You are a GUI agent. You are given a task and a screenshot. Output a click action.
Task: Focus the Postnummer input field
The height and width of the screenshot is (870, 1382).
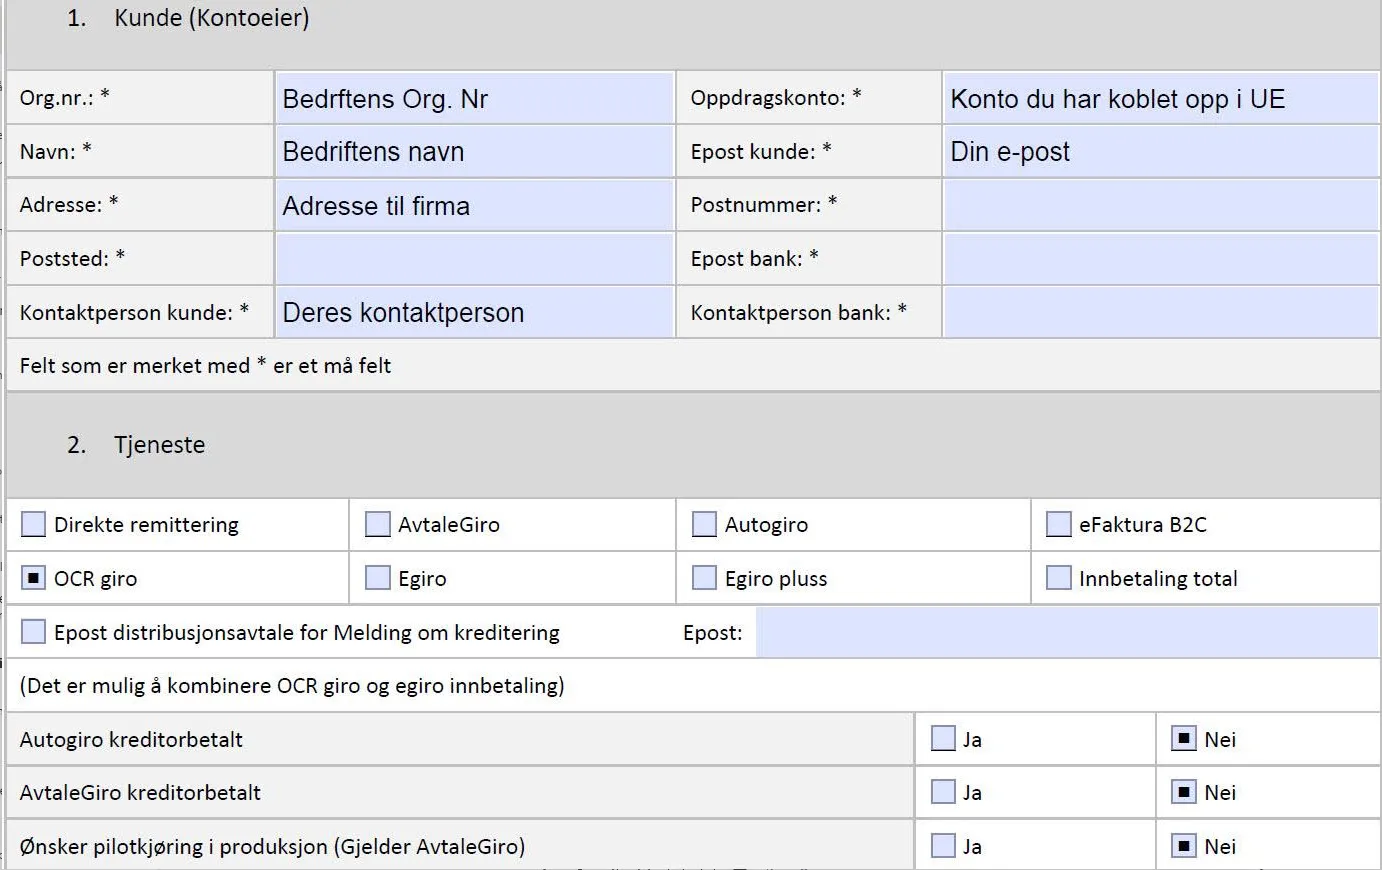pos(1160,205)
